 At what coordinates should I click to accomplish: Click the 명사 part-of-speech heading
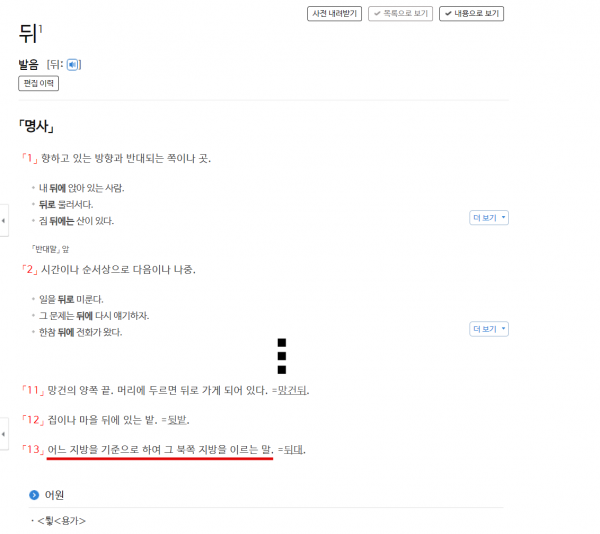pyautogui.click(x=37, y=126)
